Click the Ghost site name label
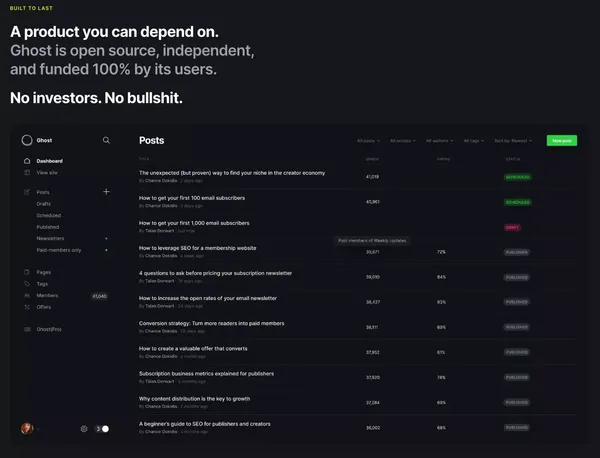Image resolution: width=600 pixels, height=458 pixels. [44, 140]
